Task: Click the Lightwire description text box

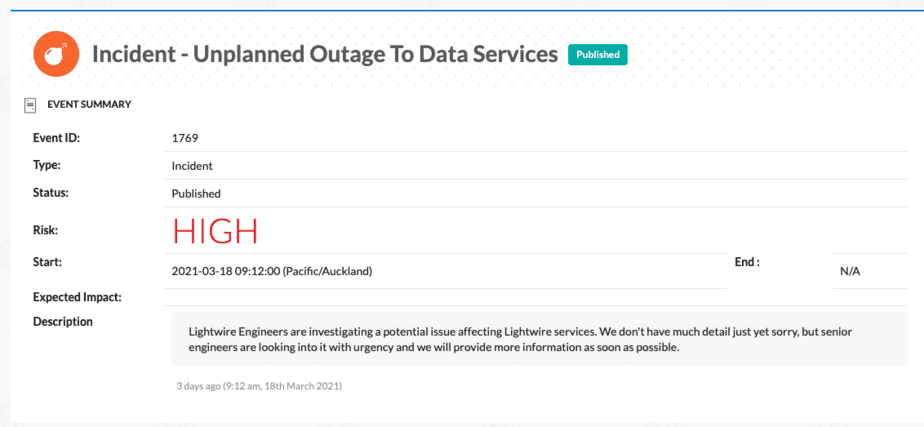Action: click(539, 339)
